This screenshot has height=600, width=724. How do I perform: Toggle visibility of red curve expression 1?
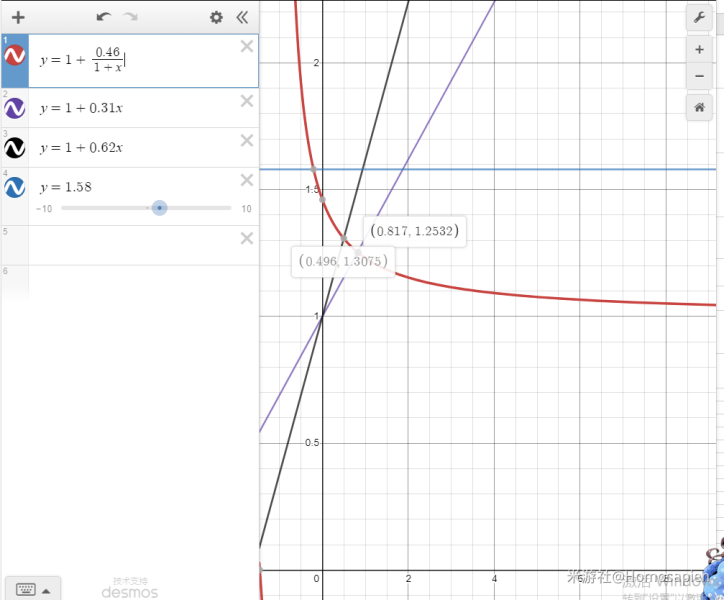point(14,55)
